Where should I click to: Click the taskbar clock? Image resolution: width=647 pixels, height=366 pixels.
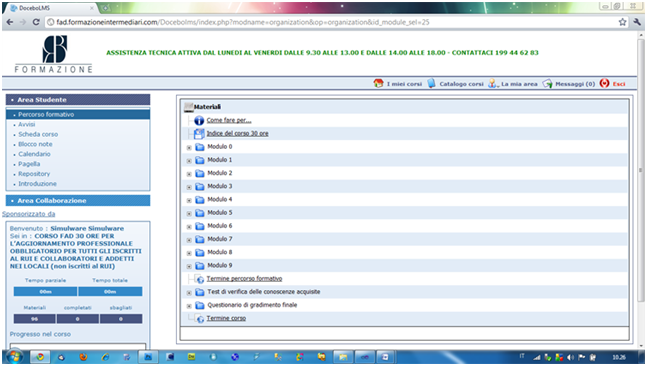pos(619,357)
